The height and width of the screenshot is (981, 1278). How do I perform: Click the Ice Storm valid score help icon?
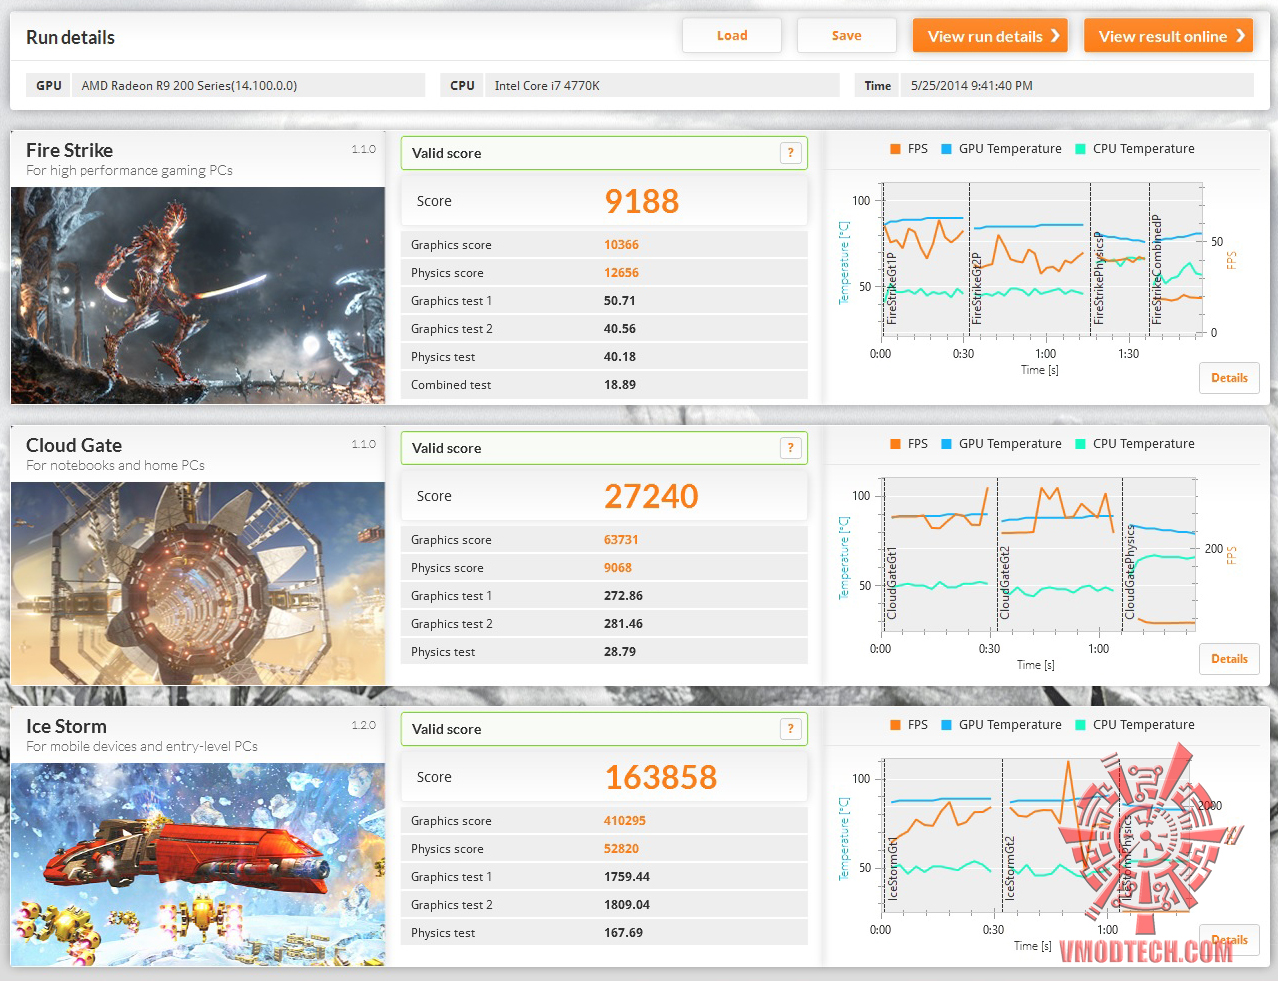(790, 729)
